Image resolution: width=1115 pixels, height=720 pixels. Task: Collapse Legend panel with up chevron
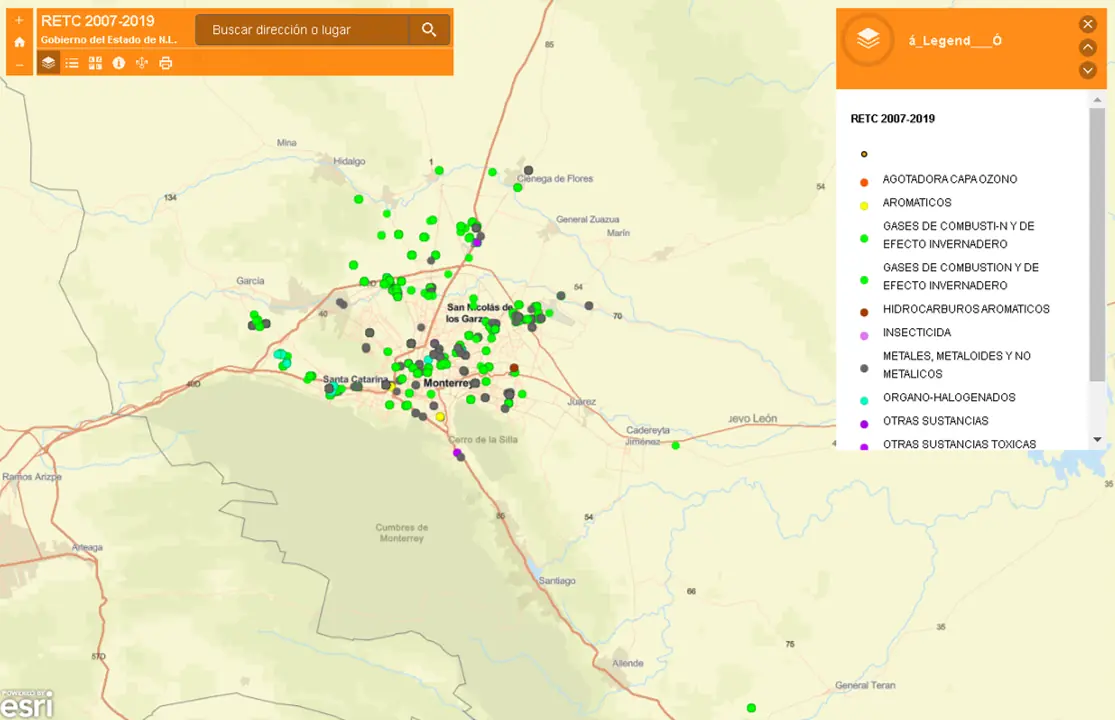click(1088, 47)
